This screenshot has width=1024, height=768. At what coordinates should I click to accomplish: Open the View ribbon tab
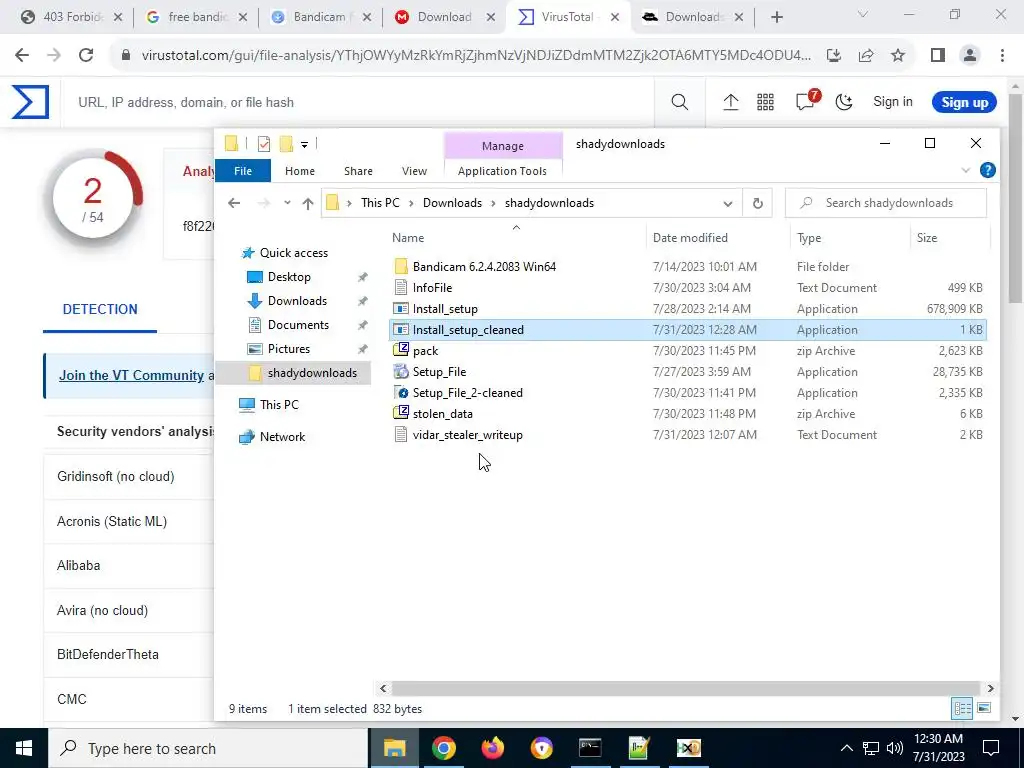(414, 171)
